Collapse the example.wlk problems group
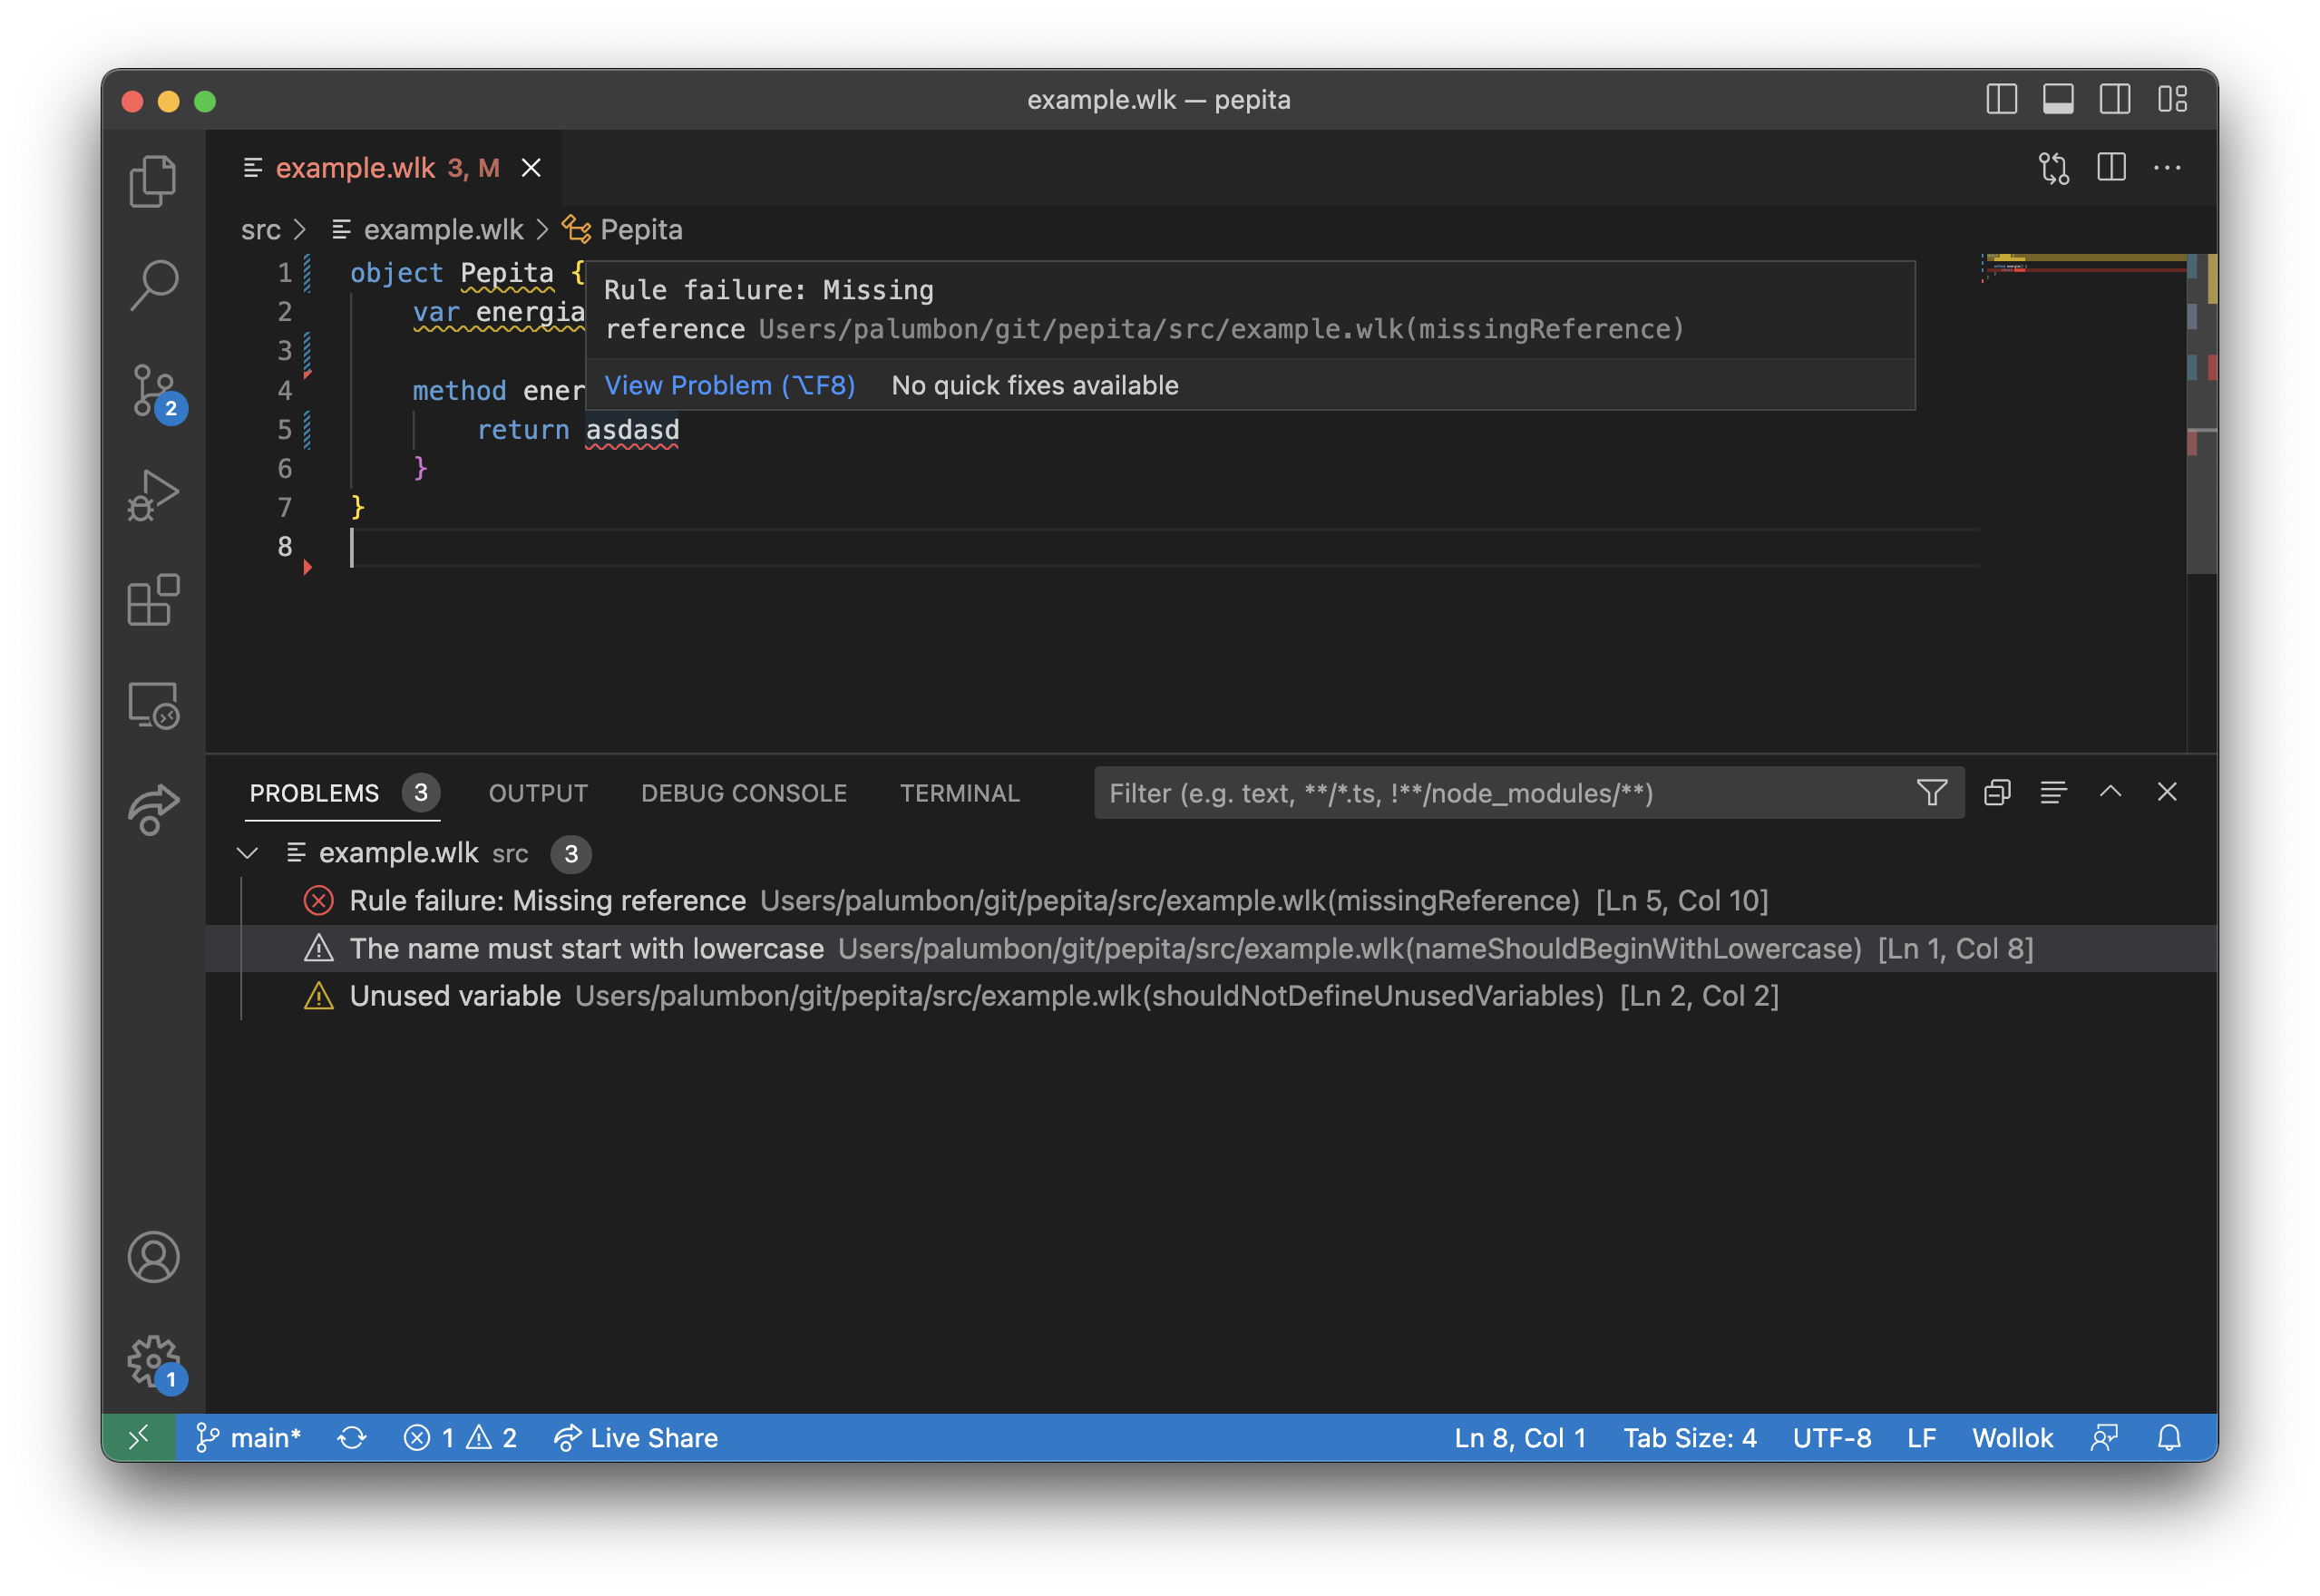 247,853
